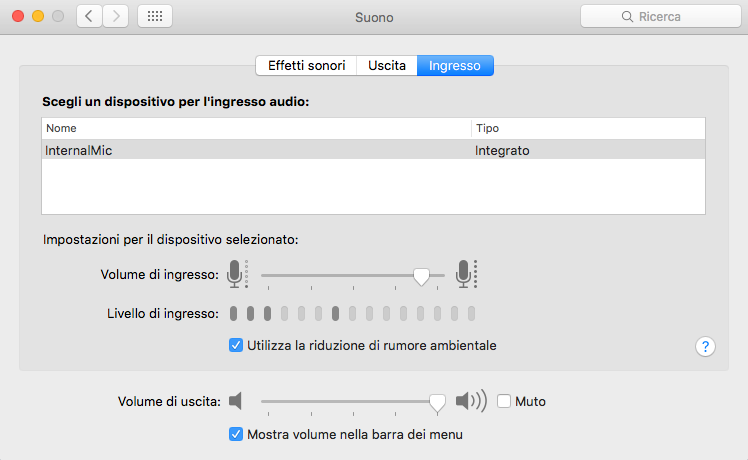748x460 pixels.
Task: Show all preferences grid icon
Action: coord(154,17)
